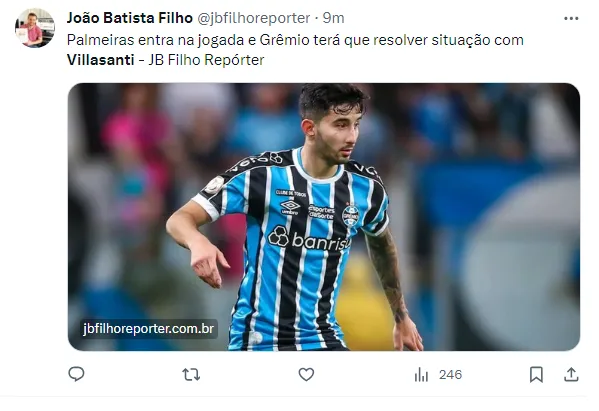Open the three-dots more options menu
599x411 pixels.
571,18
